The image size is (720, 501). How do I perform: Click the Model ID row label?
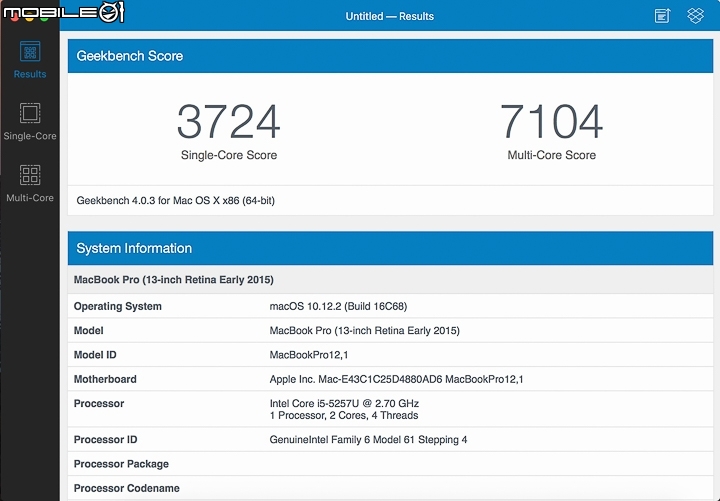tap(95, 355)
